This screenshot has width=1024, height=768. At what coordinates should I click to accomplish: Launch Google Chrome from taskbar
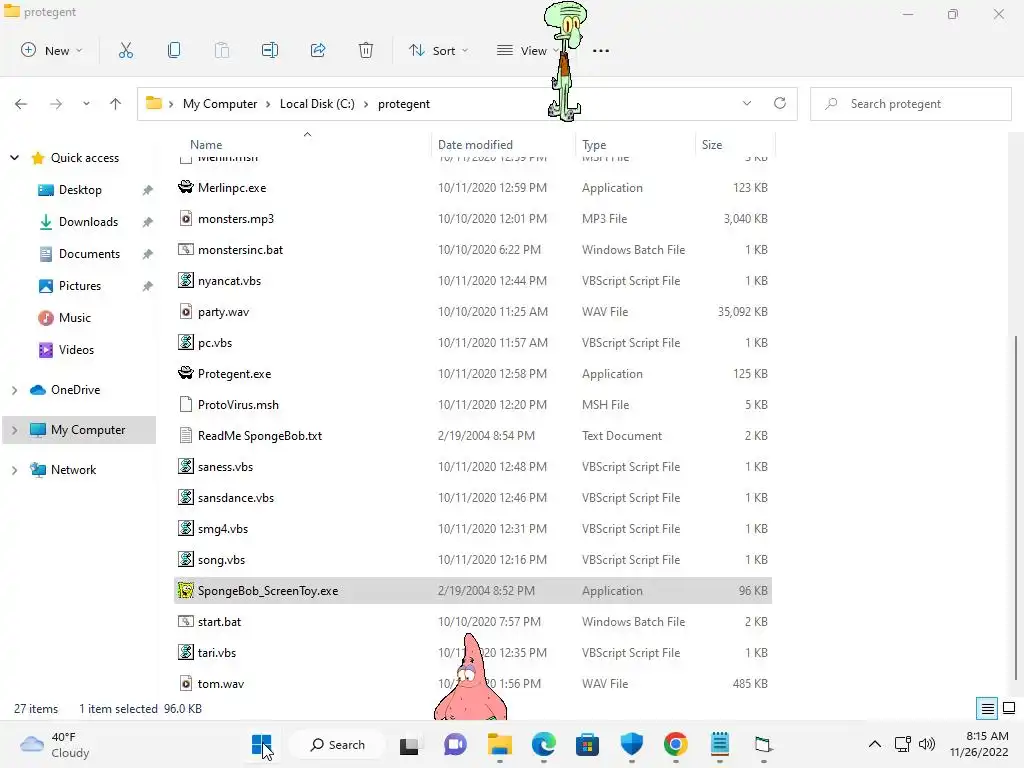(x=675, y=744)
